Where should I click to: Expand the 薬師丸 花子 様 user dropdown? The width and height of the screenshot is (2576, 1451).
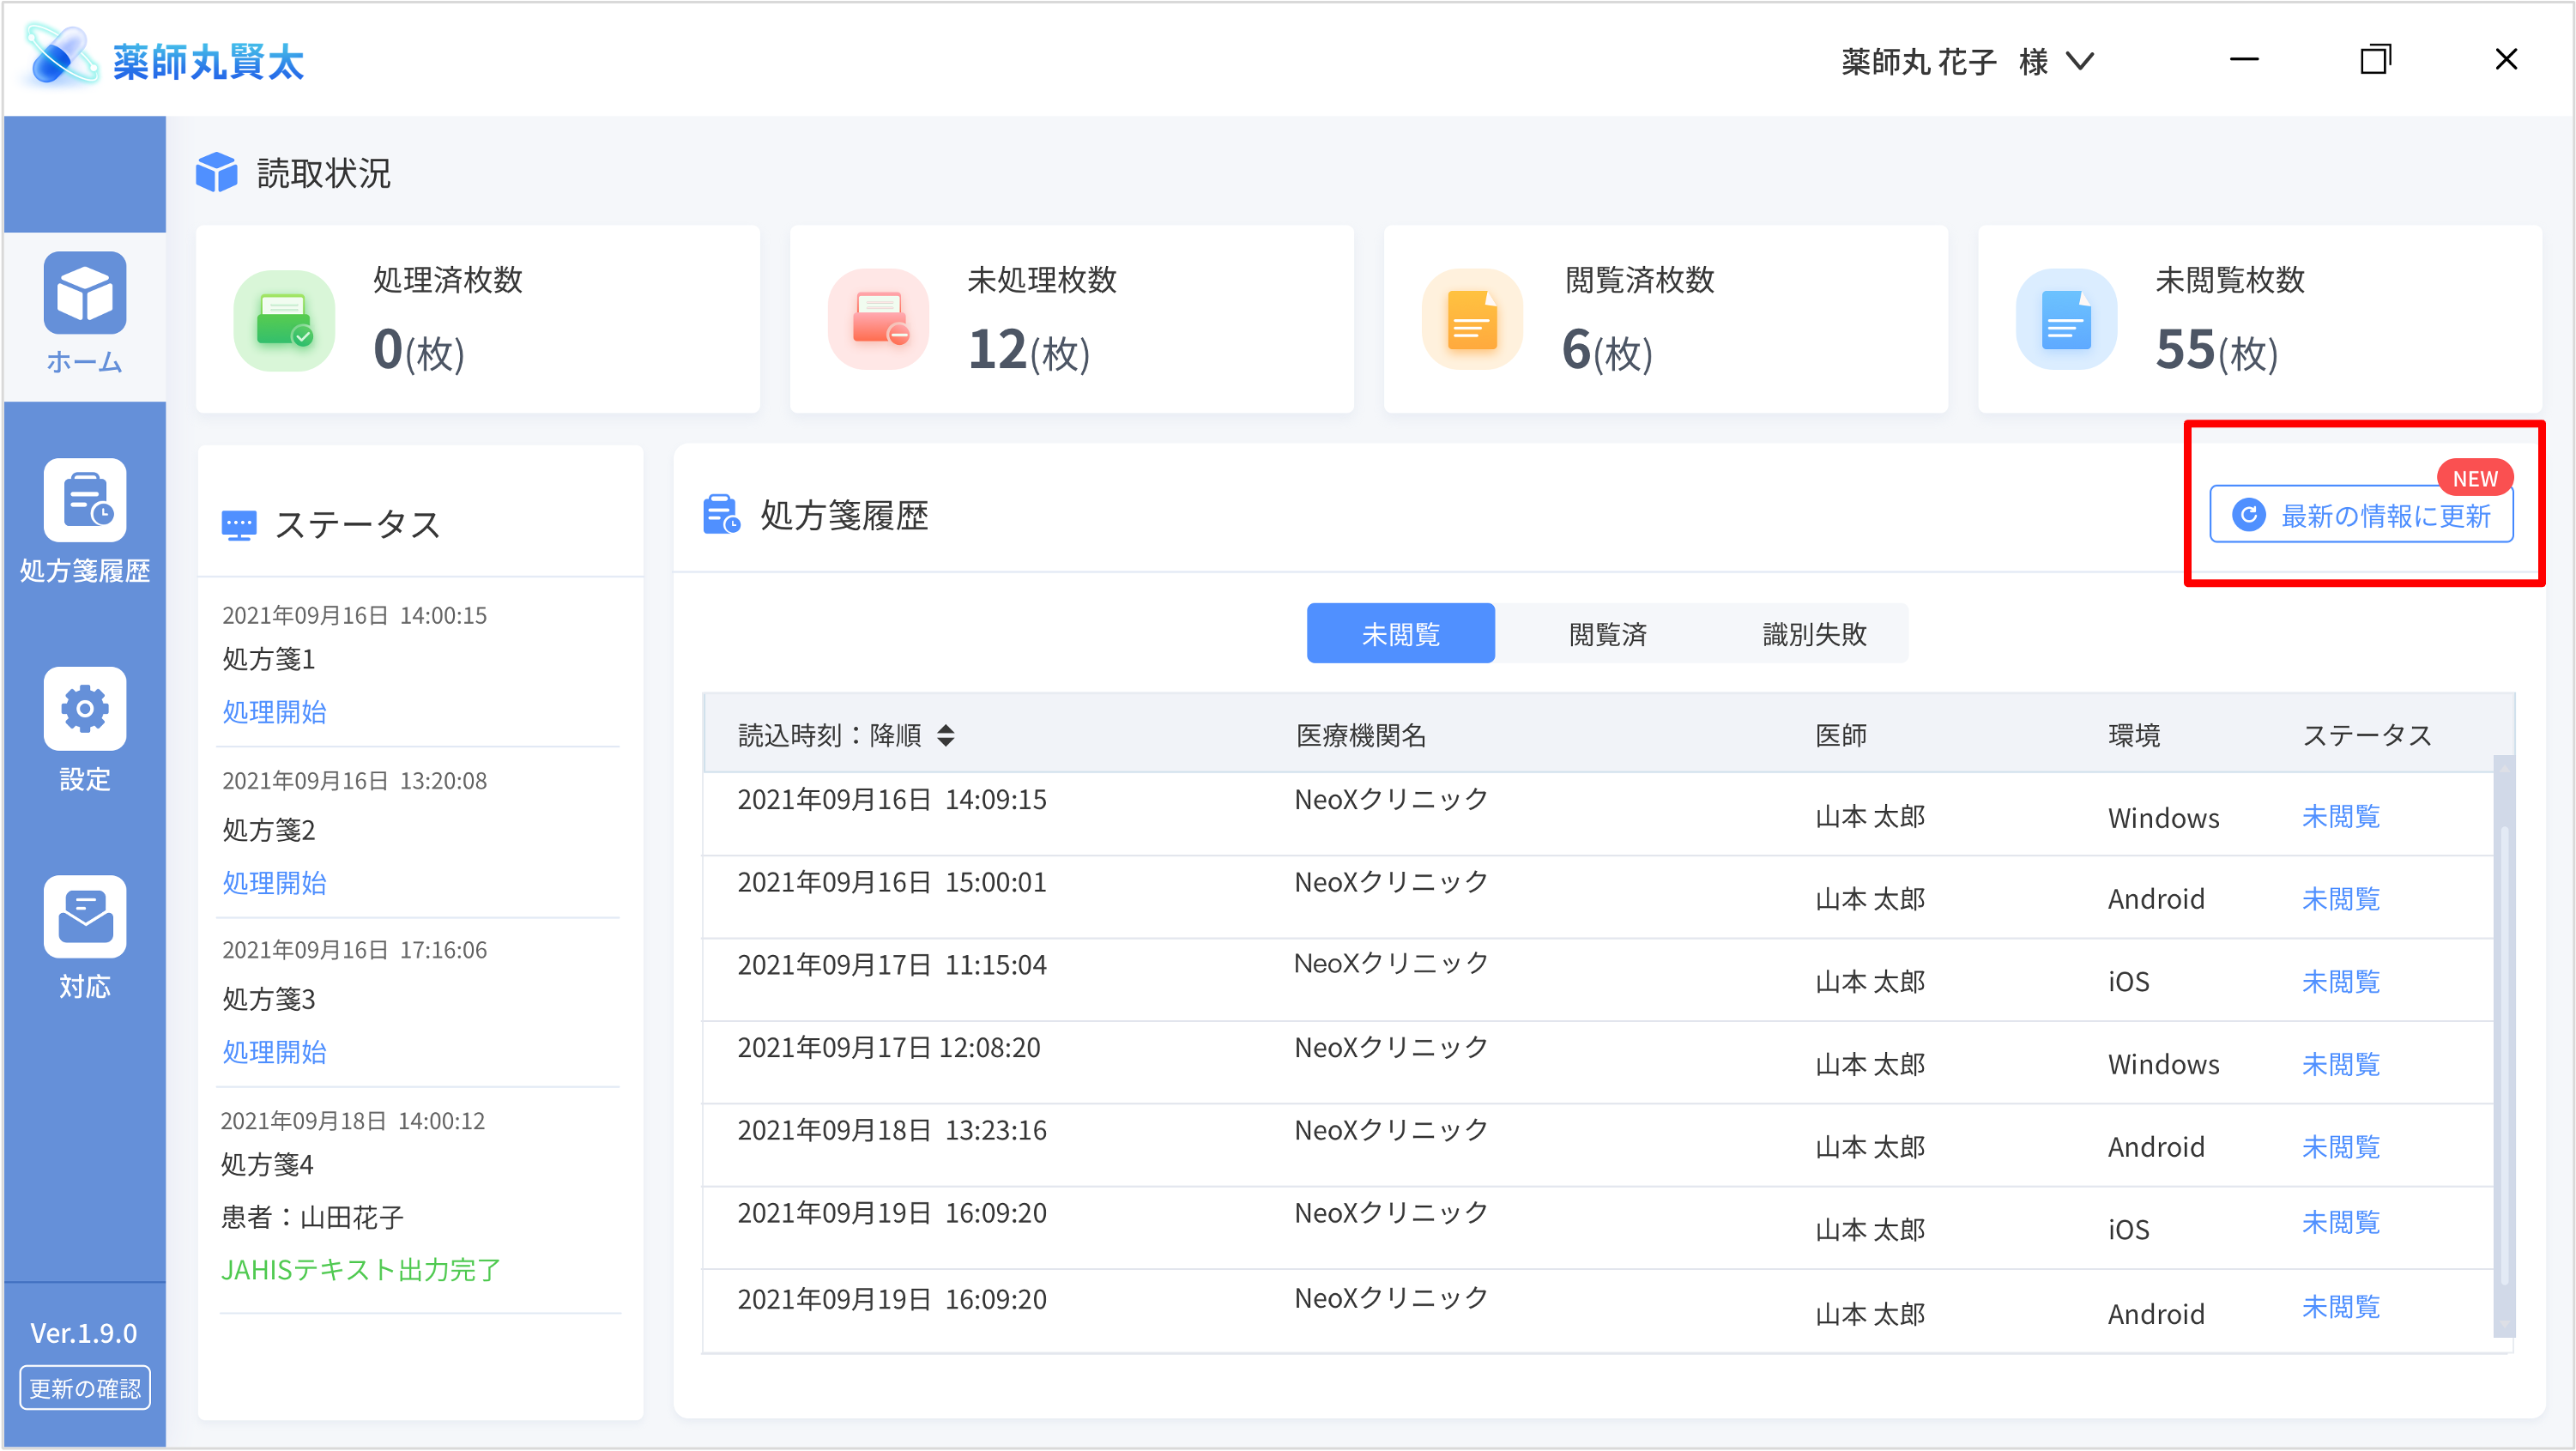2081,62
